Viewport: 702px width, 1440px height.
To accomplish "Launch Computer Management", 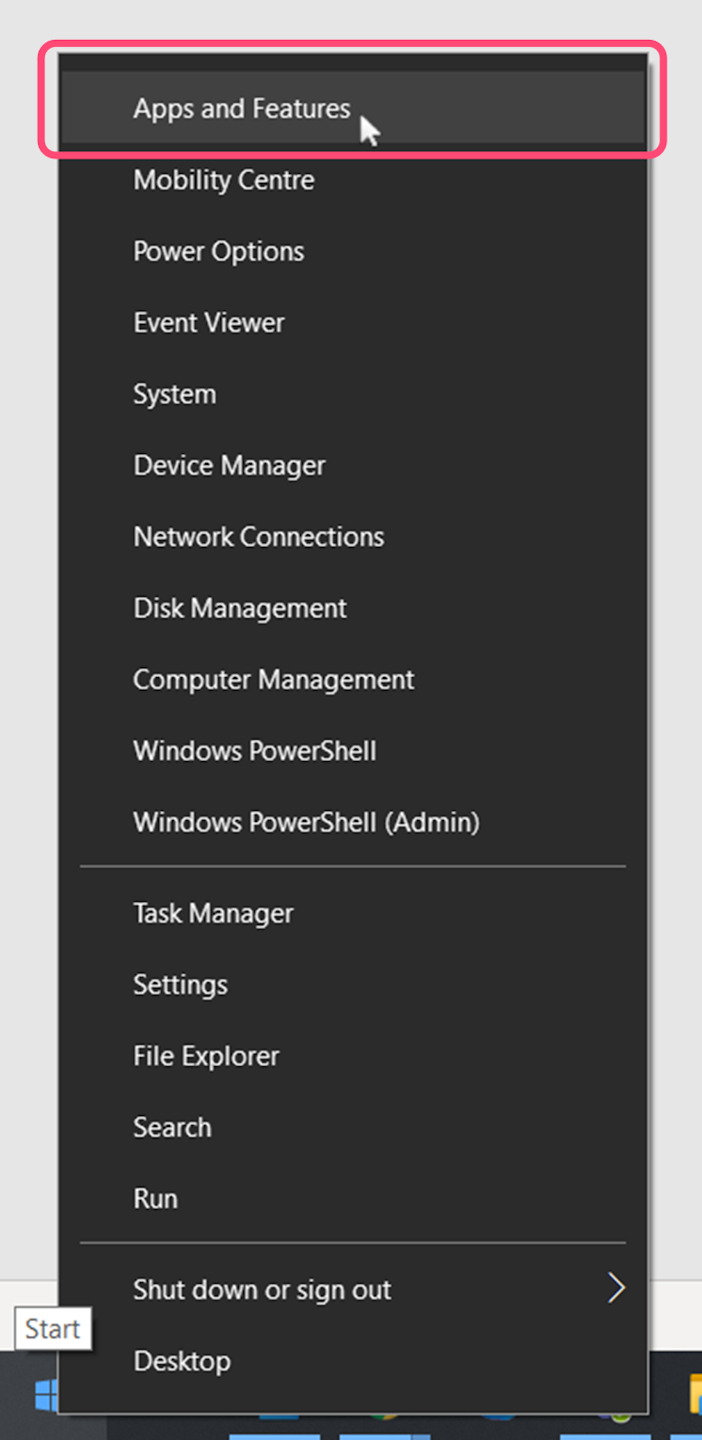I will tap(274, 680).
